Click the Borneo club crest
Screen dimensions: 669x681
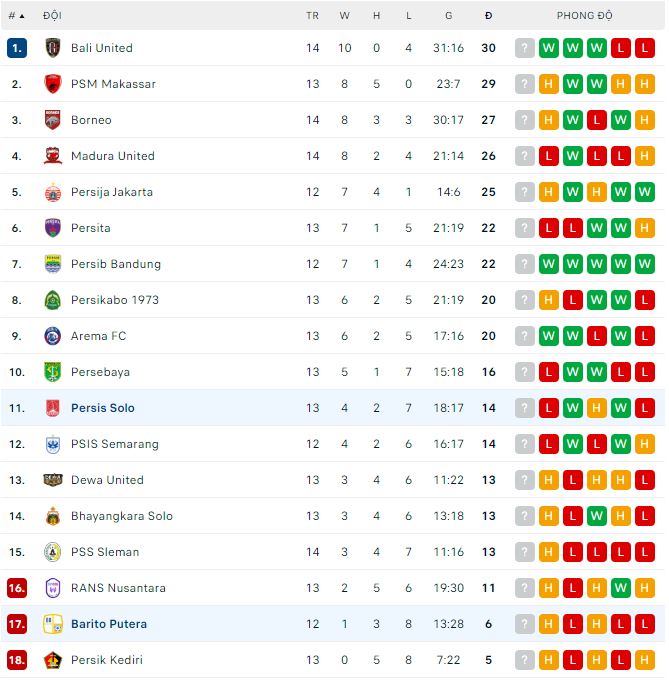(53, 120)
